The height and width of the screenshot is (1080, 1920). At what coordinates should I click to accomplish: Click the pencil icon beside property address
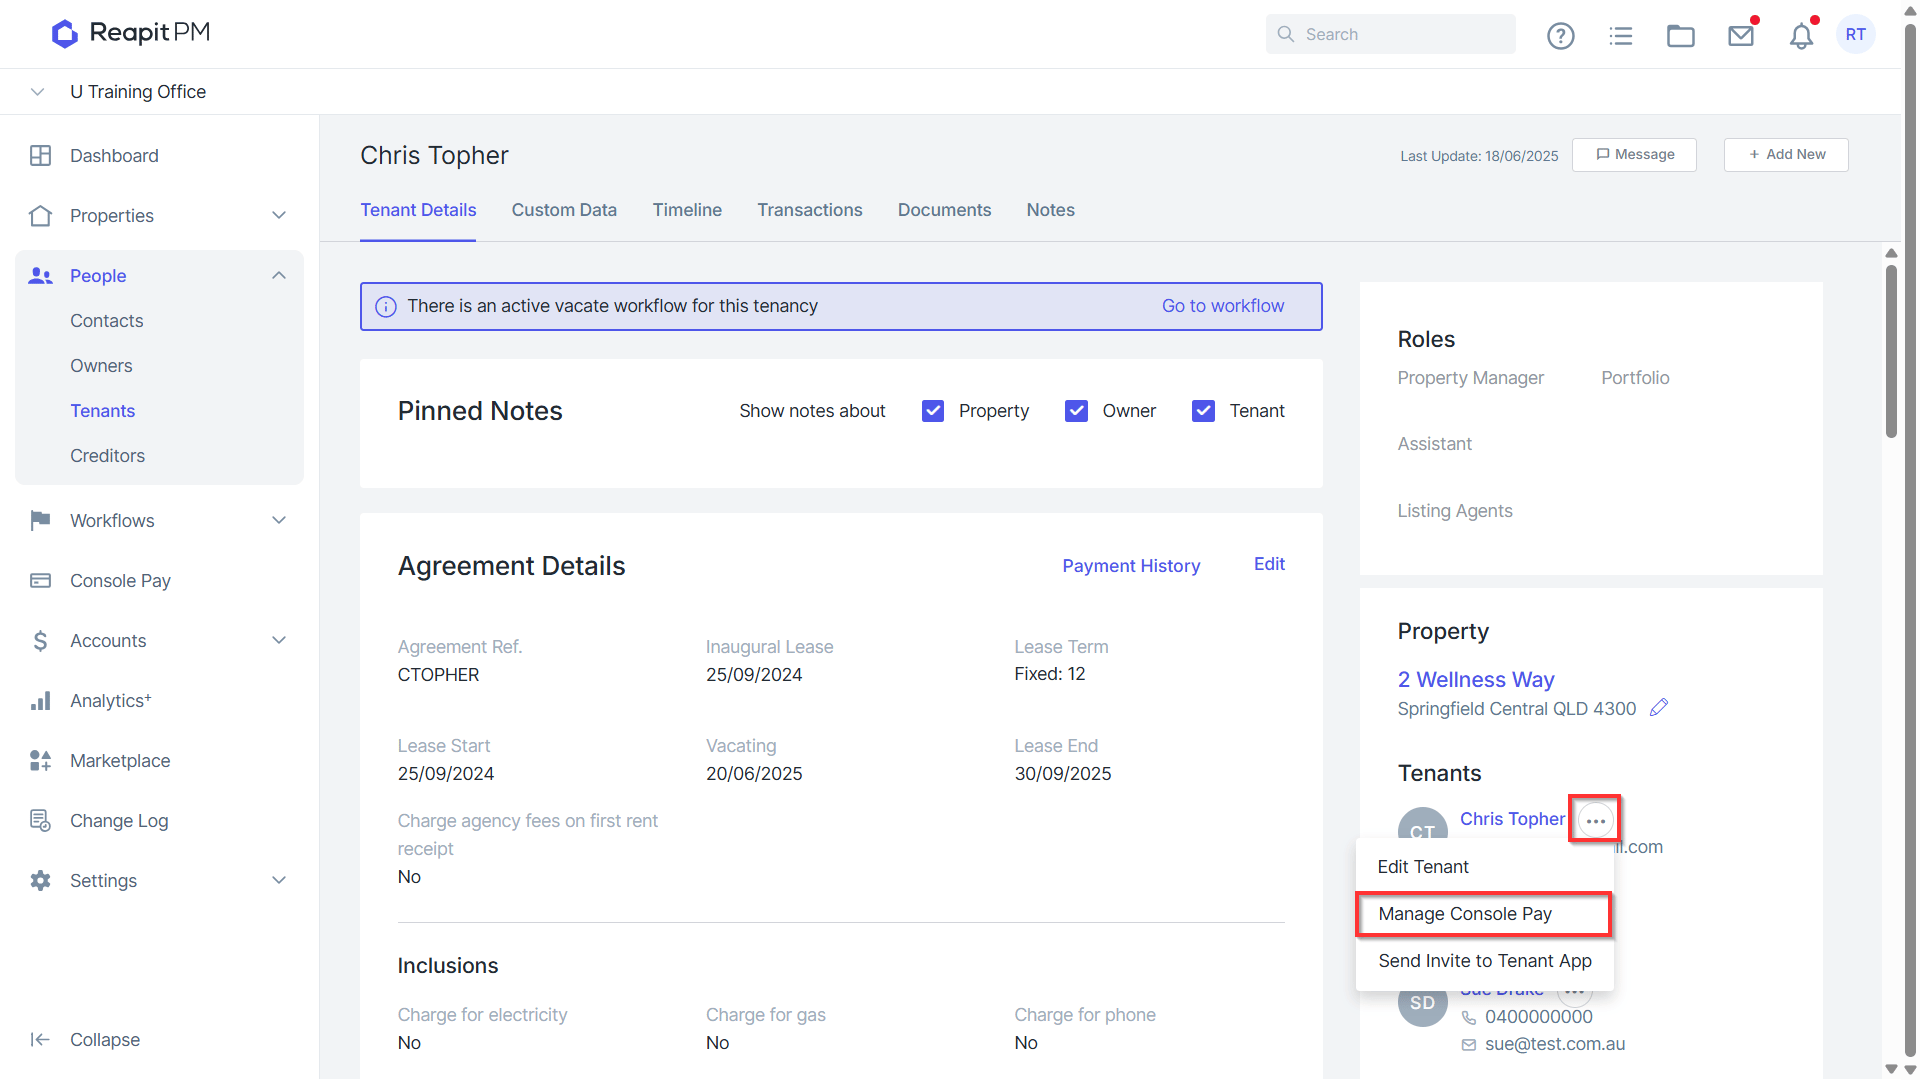(1659, 708)
